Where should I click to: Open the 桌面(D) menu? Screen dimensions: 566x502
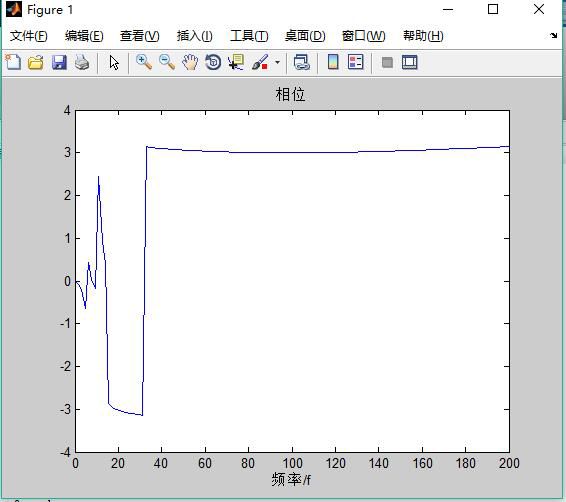[x=305, y=36]
